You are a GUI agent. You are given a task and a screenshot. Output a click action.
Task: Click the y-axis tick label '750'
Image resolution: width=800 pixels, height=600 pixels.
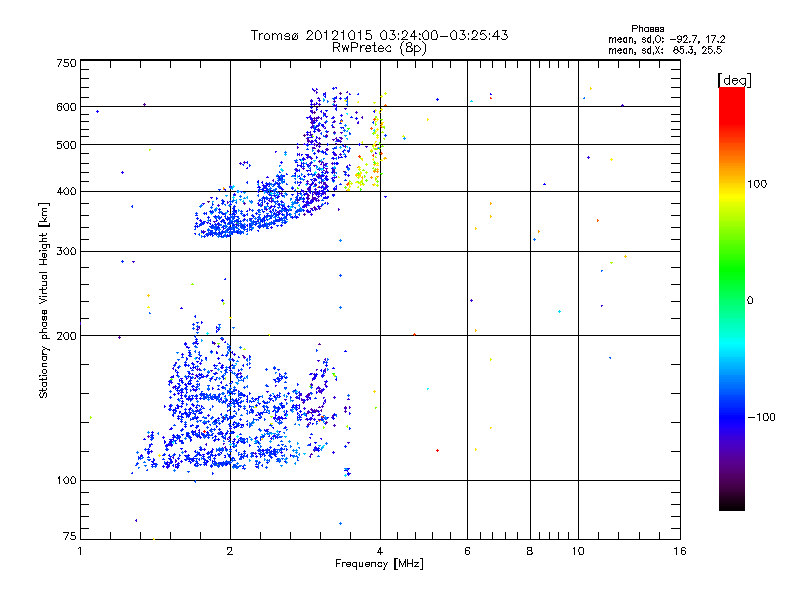(66, 63)
